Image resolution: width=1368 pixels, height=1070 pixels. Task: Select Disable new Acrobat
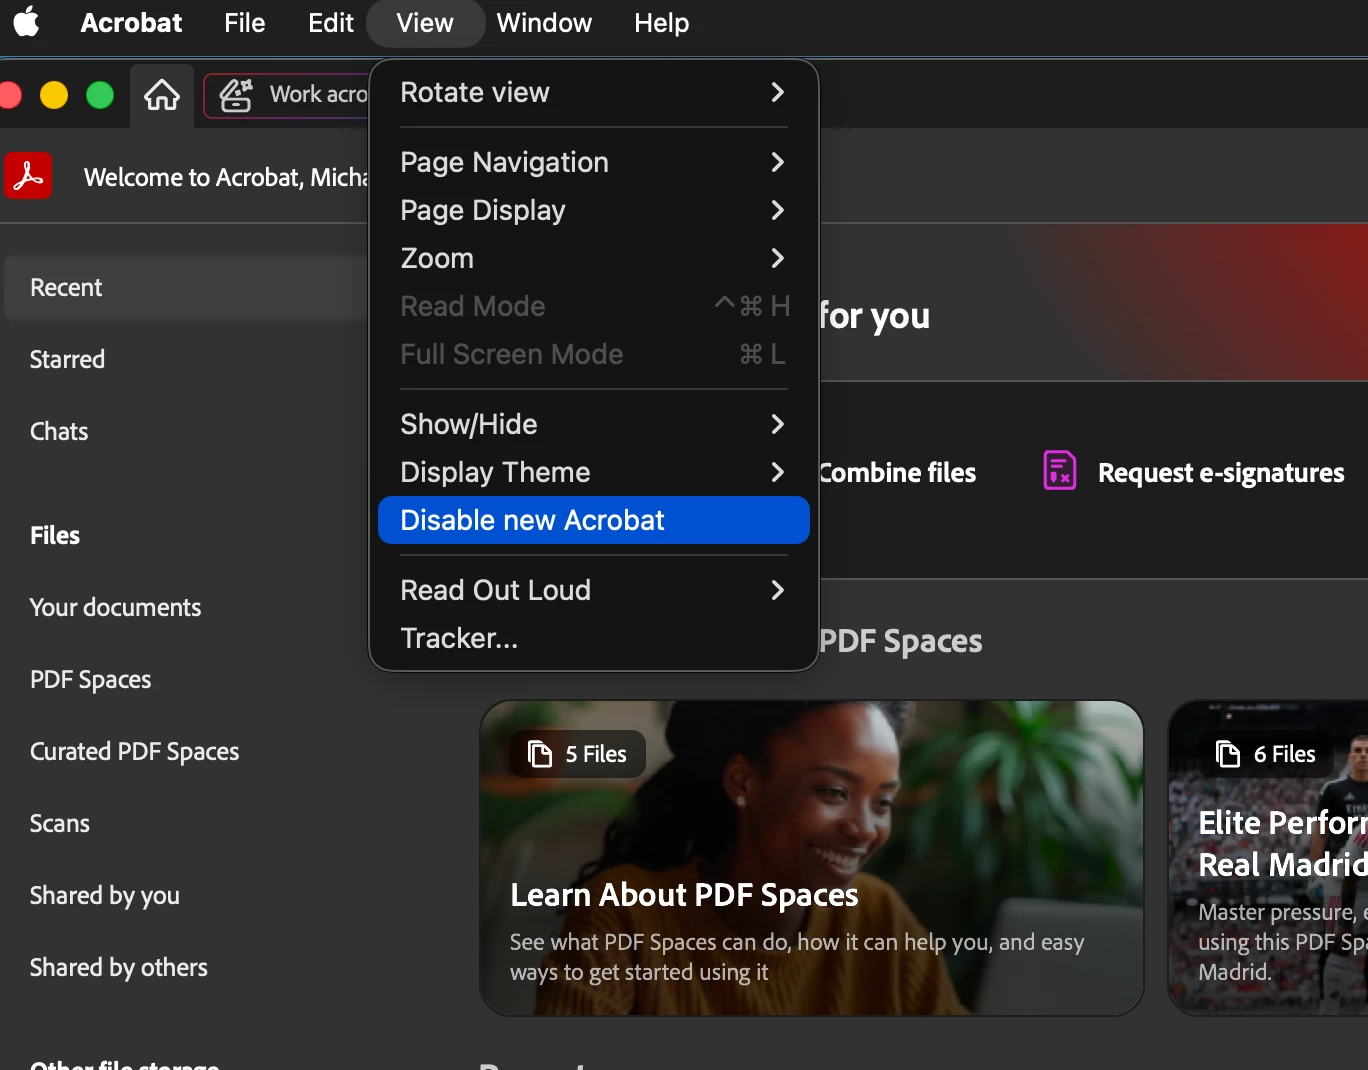pyautogui.click(x=594, y=520)
